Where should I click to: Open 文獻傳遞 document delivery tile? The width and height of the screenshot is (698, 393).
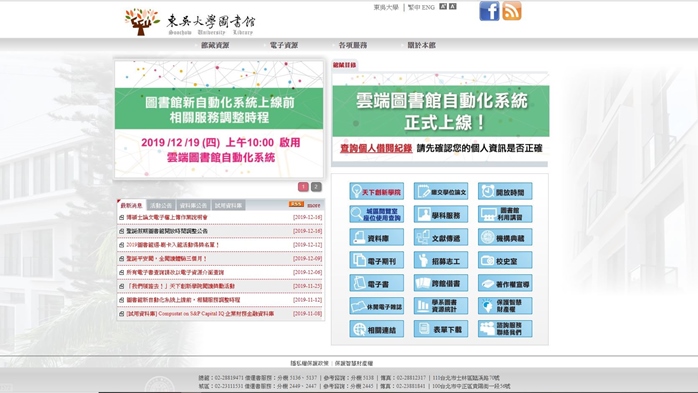[441, 237]
